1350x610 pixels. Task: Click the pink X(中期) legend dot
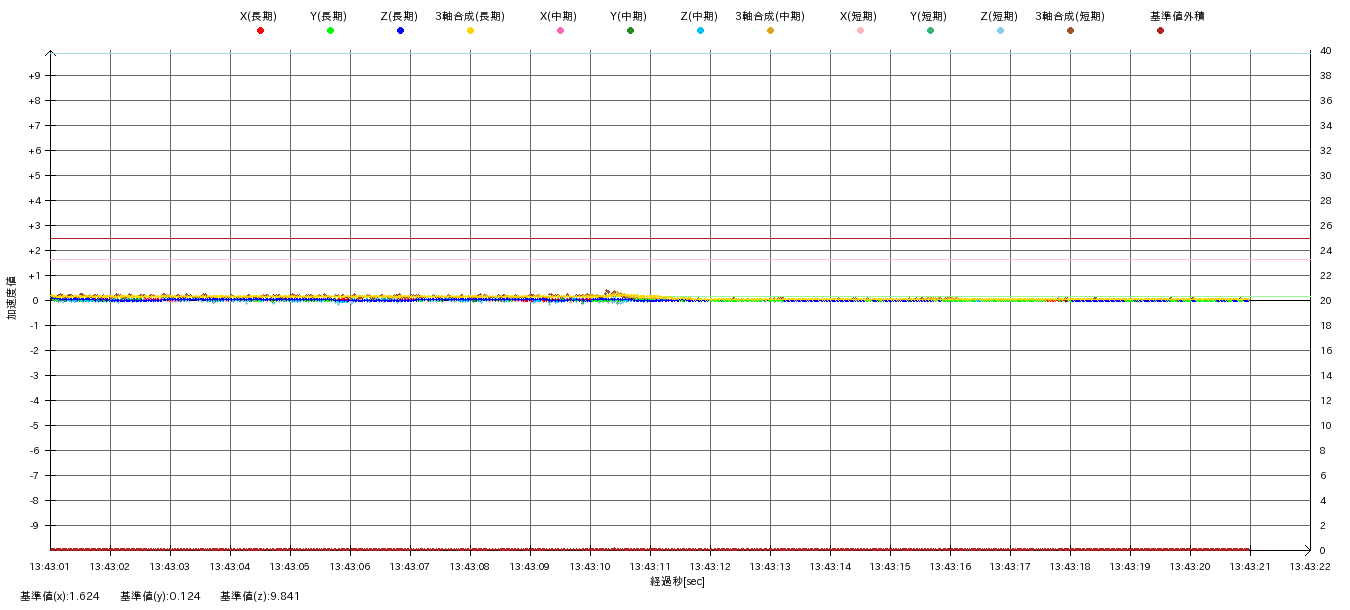[x=560, y=31]
